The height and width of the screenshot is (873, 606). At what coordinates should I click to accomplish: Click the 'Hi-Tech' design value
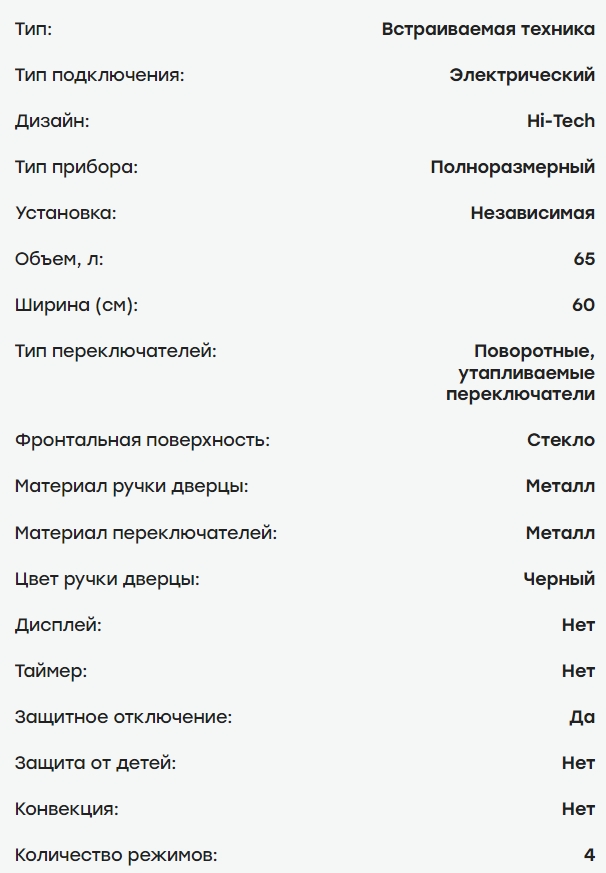tap(561, 121)
